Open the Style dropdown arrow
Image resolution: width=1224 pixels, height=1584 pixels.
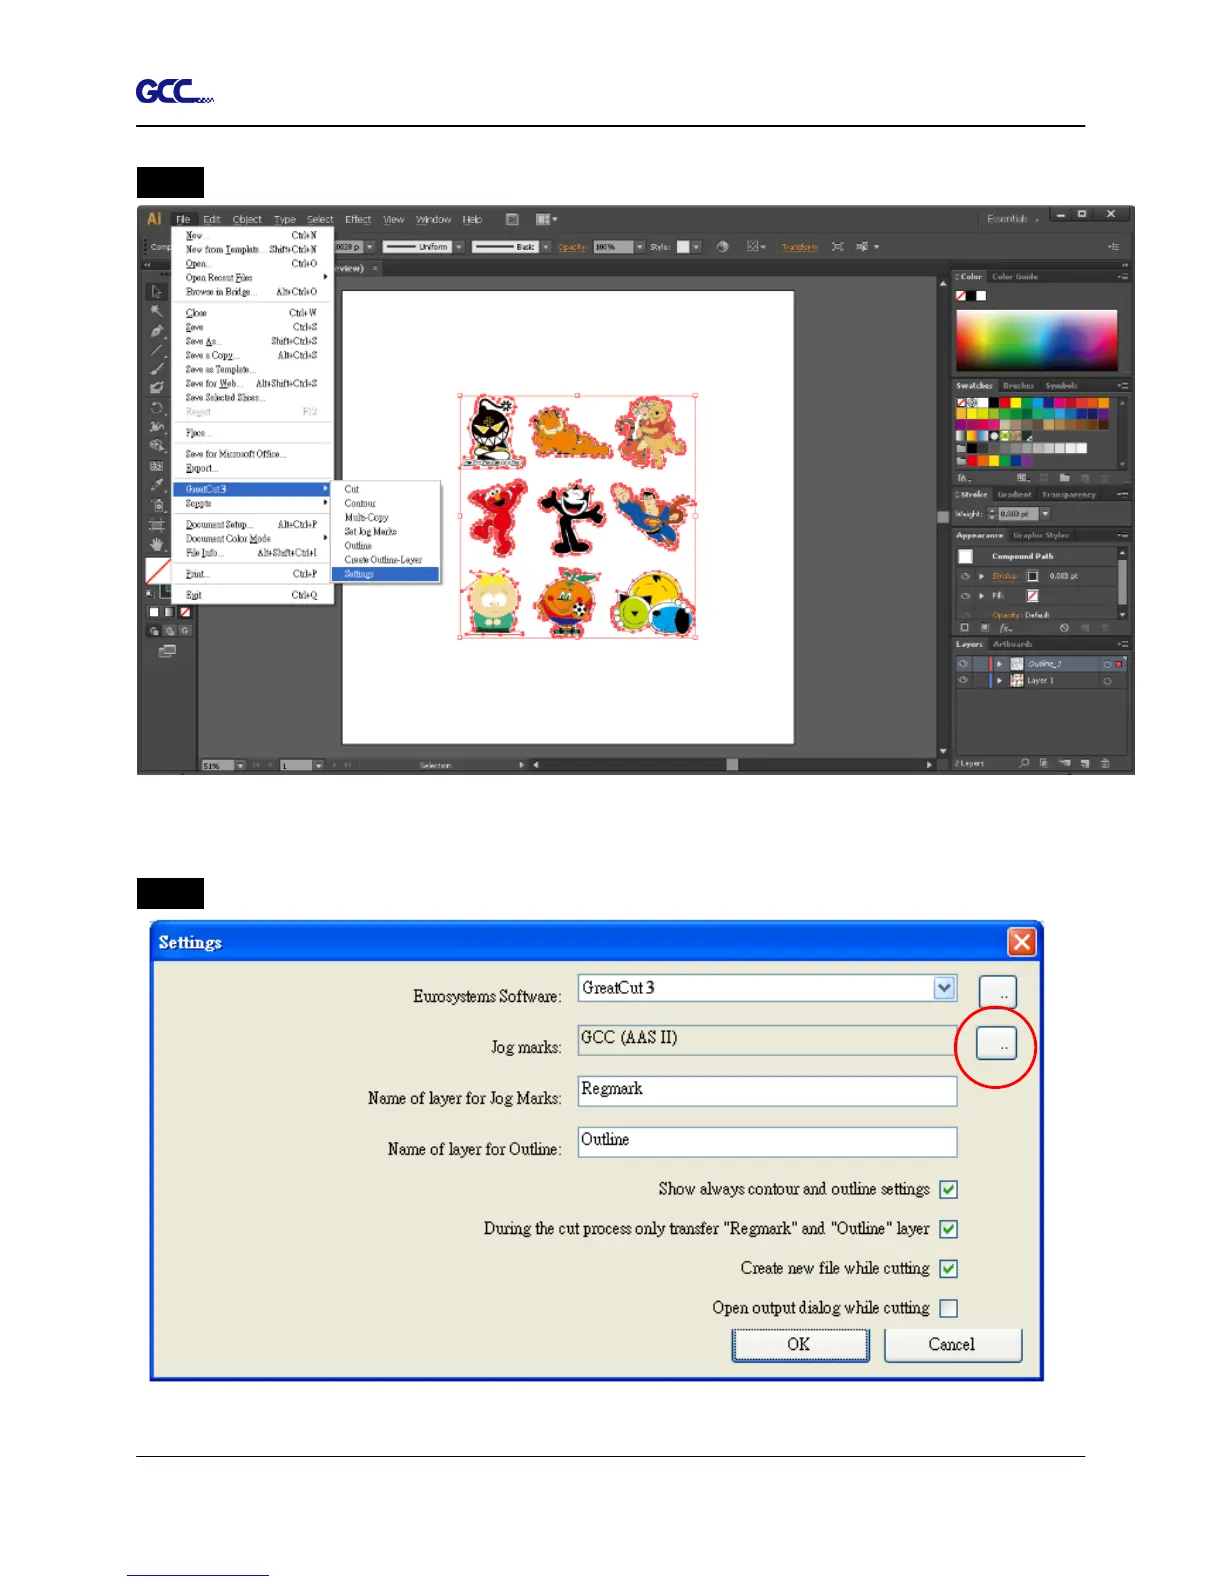696,246
